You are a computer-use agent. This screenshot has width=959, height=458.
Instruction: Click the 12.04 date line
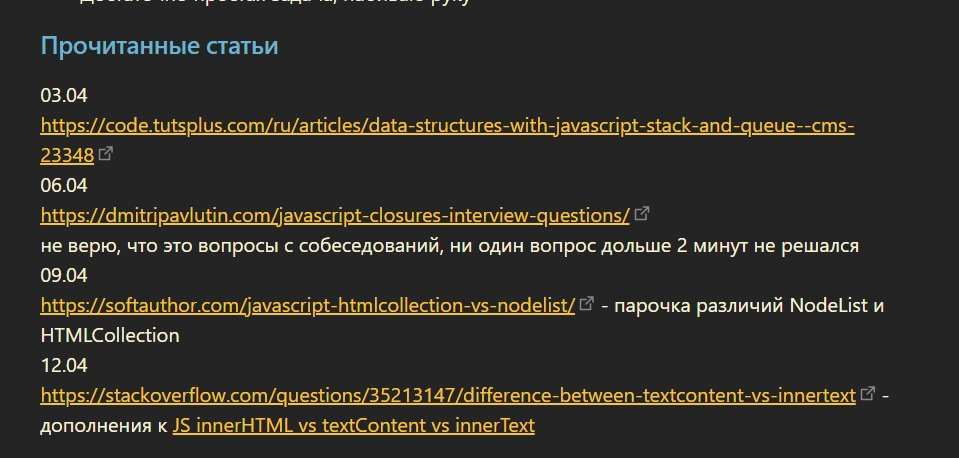coord(64,365)
